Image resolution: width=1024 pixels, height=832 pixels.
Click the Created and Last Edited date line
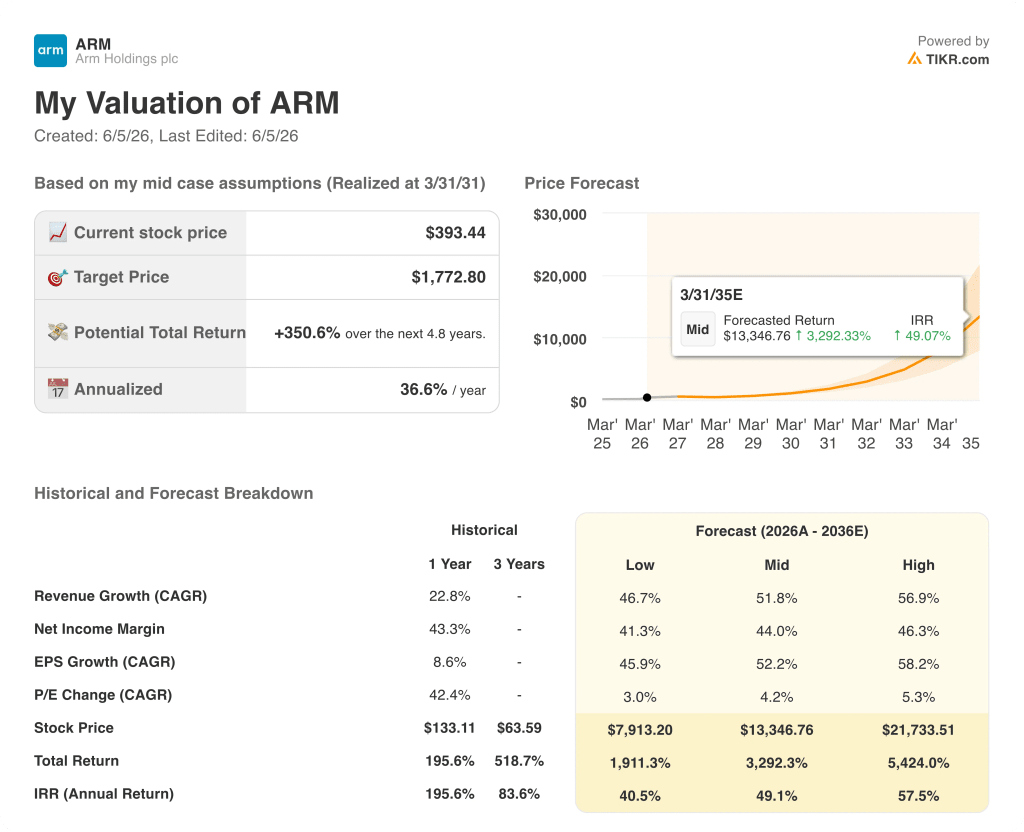(x=166, y=136)
